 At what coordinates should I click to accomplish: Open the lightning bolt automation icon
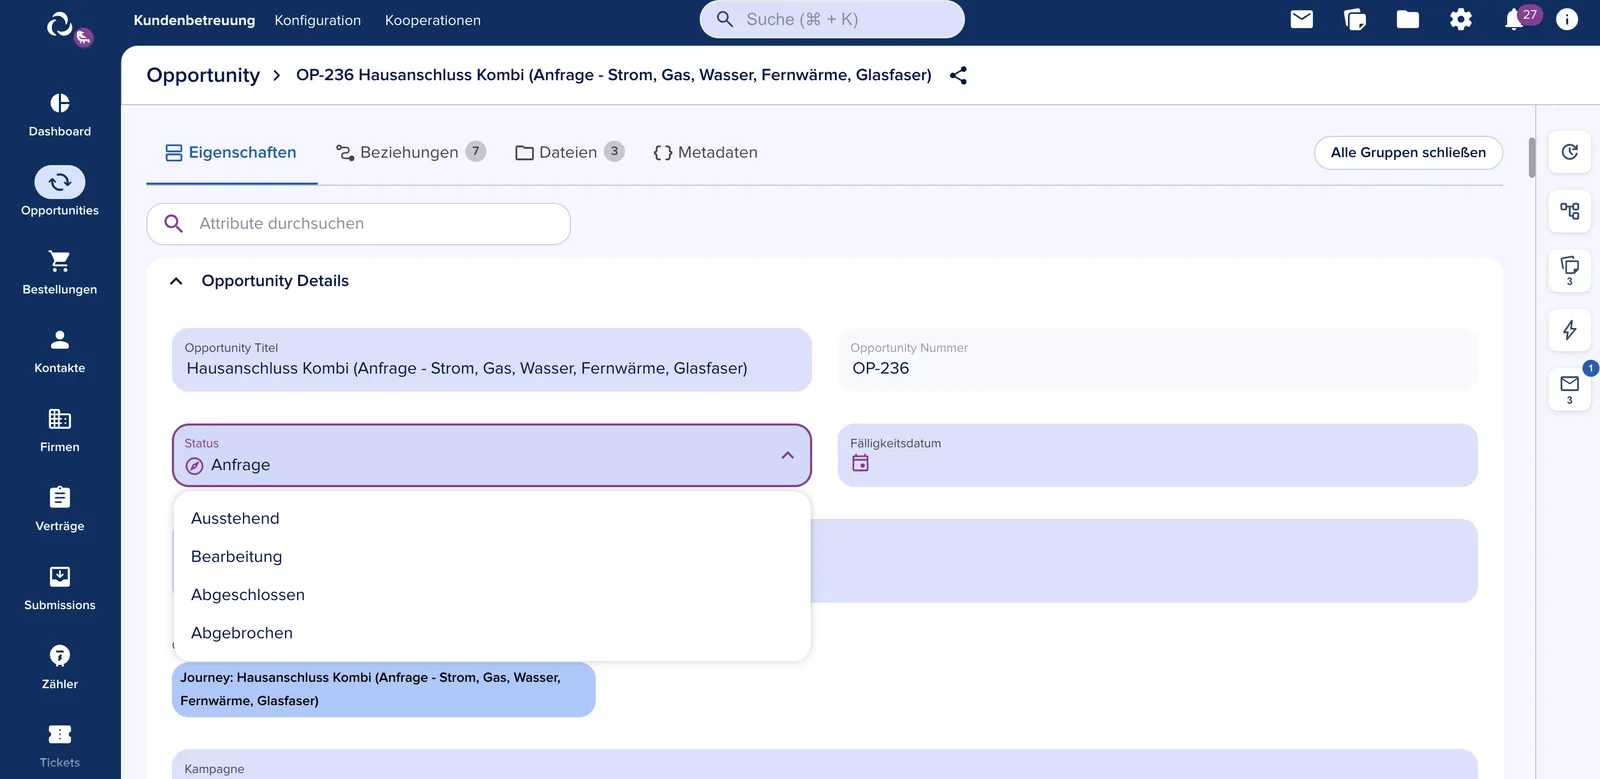pyautogui.click(x=1570, y=330)
